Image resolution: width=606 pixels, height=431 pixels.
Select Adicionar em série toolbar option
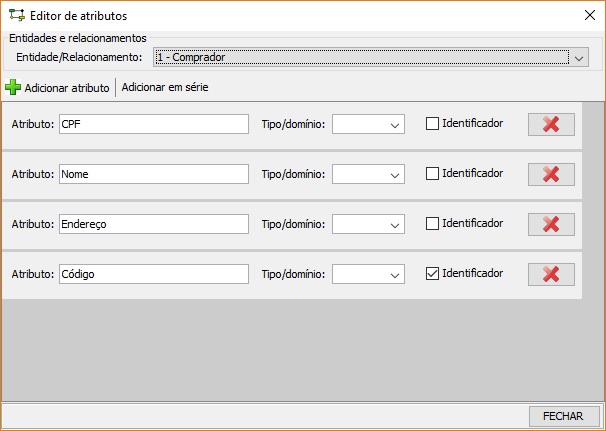(x=165, y=87)
